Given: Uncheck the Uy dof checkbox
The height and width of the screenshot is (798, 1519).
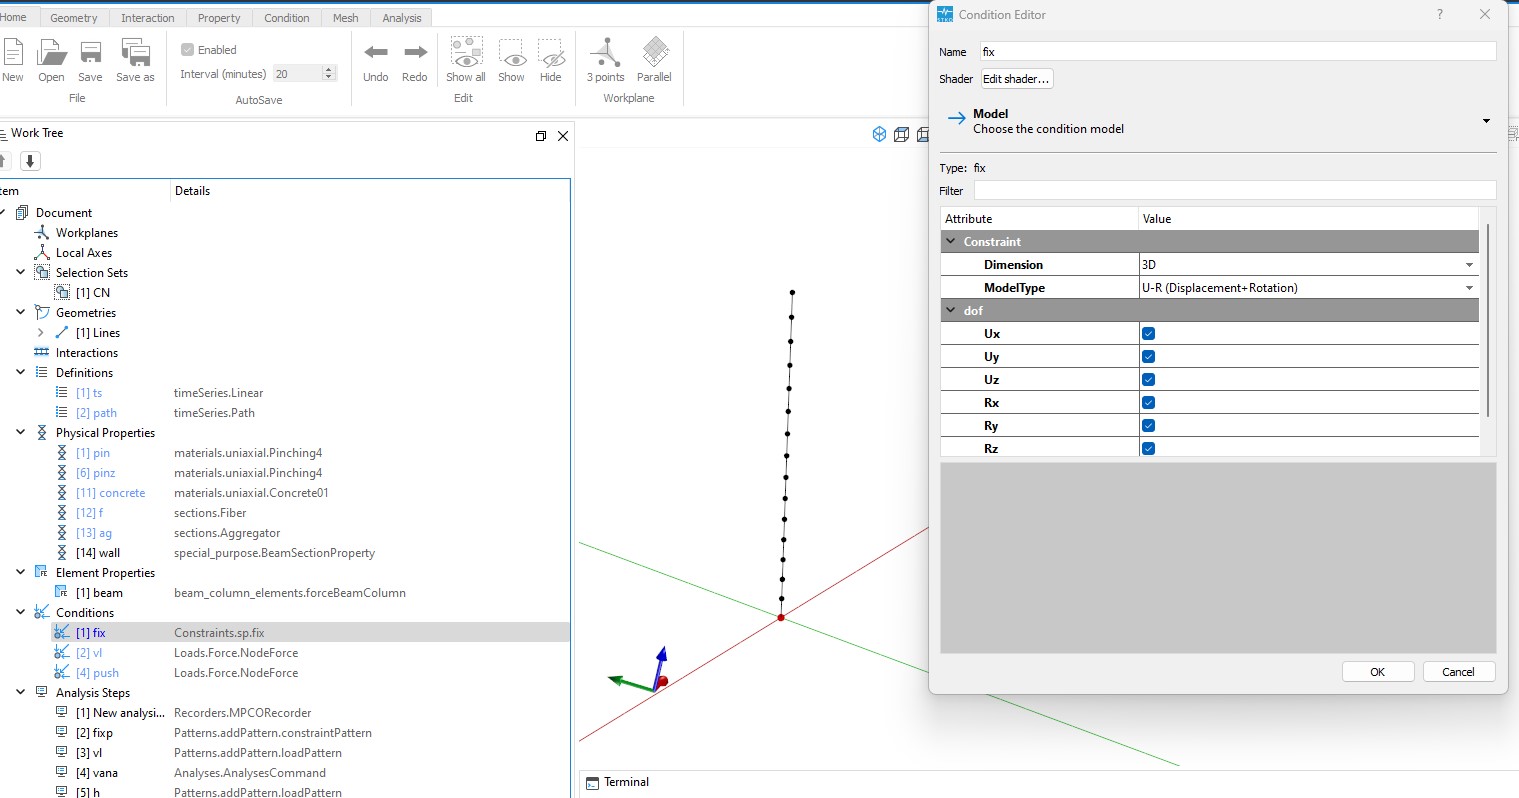Looking at the screenshot, I should [1148, 357].
